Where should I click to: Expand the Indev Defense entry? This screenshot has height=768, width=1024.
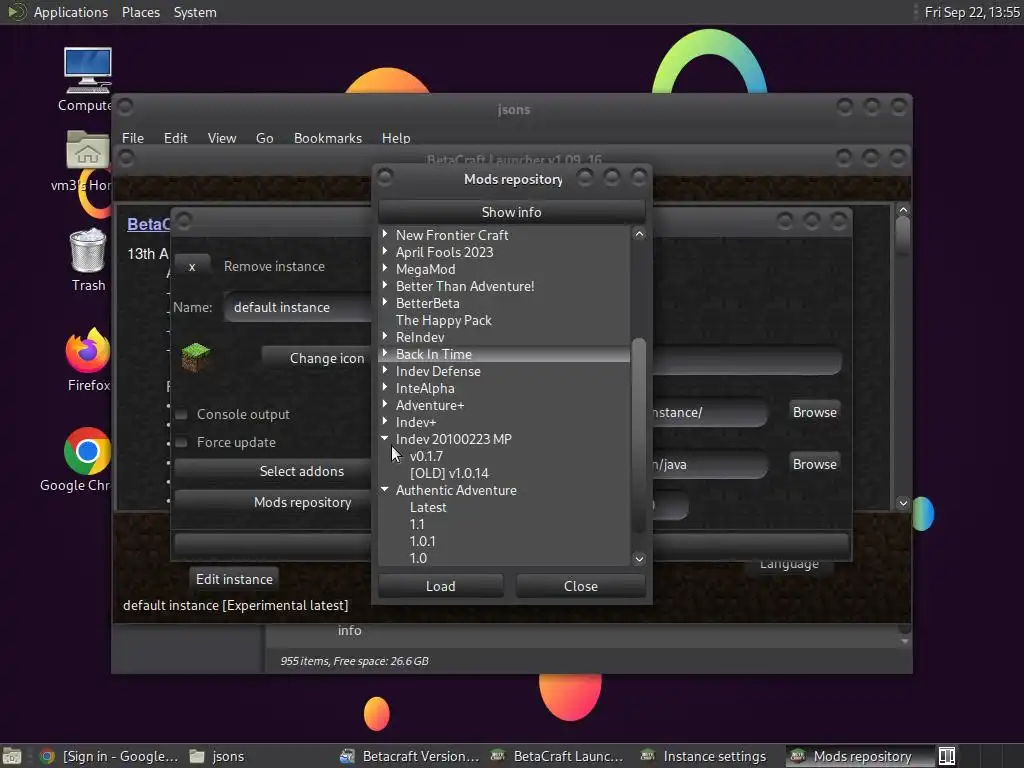385,370
